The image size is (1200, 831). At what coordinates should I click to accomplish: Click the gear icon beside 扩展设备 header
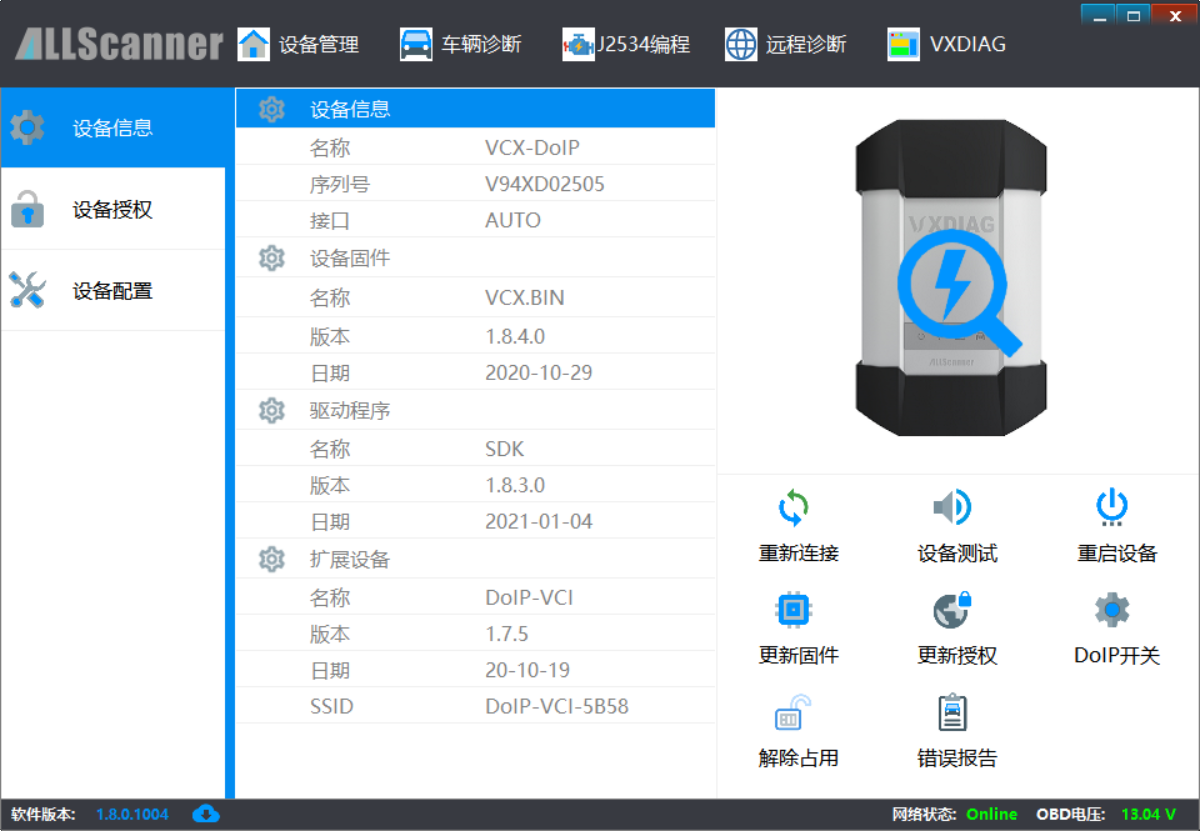click(272, 559)
